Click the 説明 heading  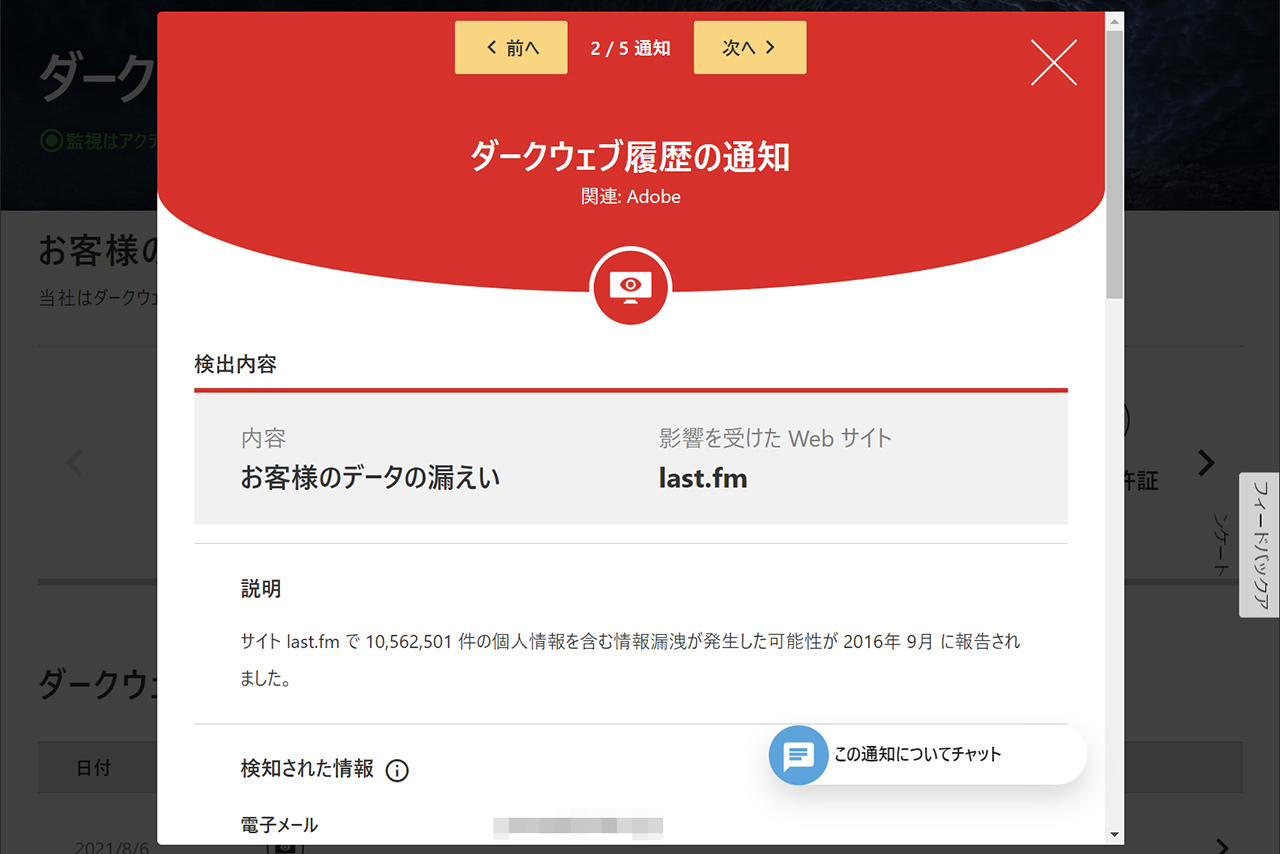pyautogui.click(x=261, y=589)
